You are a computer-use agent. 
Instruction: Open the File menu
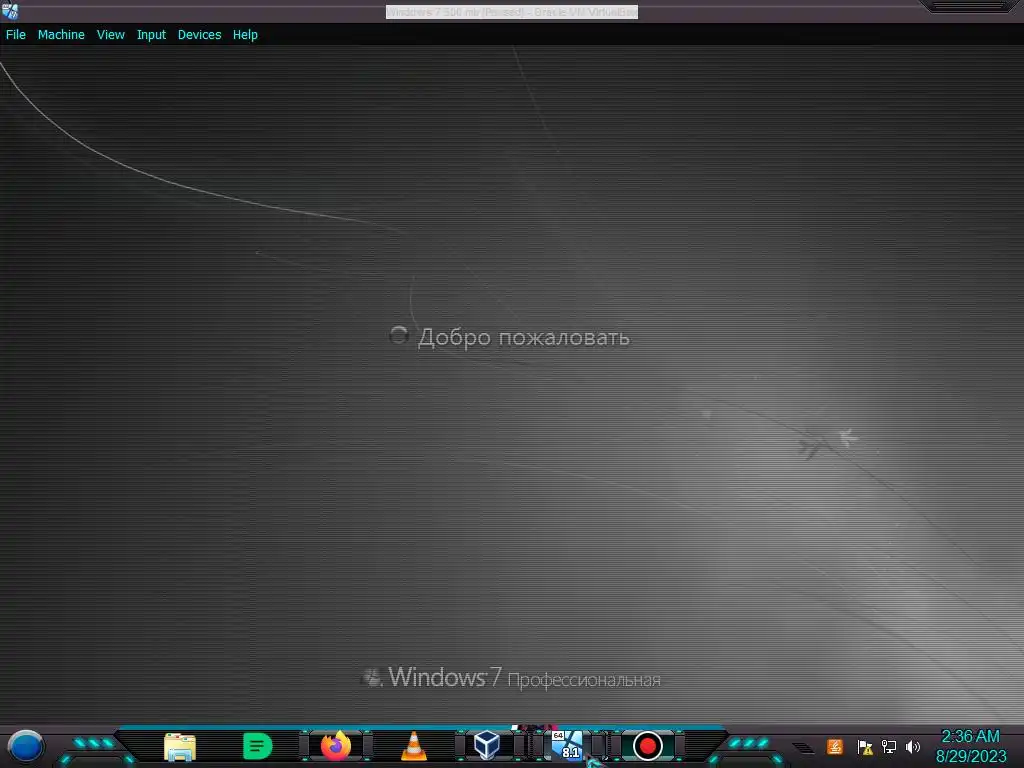(x=16, y=35)
